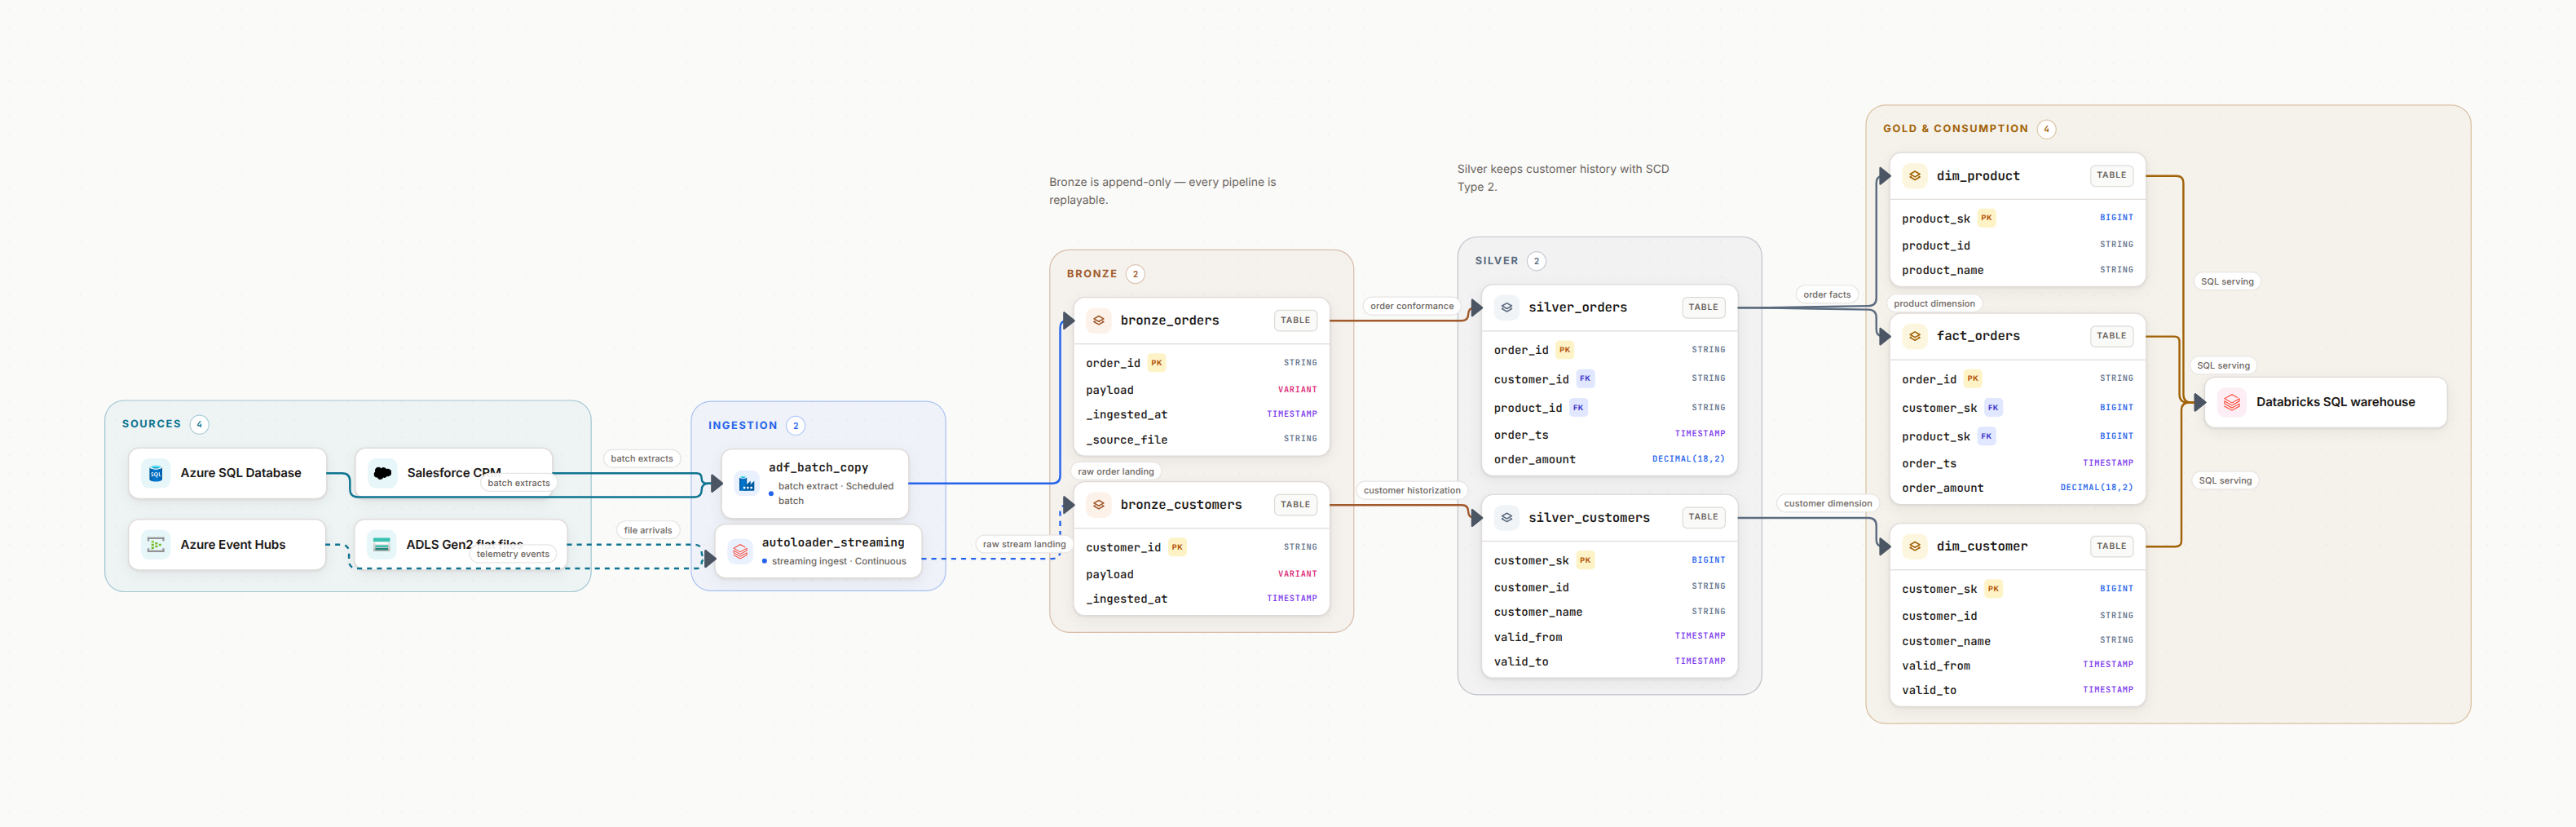
Task: Click the FK badge on silver_orders customer_id
Action: click(x=1585, y=379)
